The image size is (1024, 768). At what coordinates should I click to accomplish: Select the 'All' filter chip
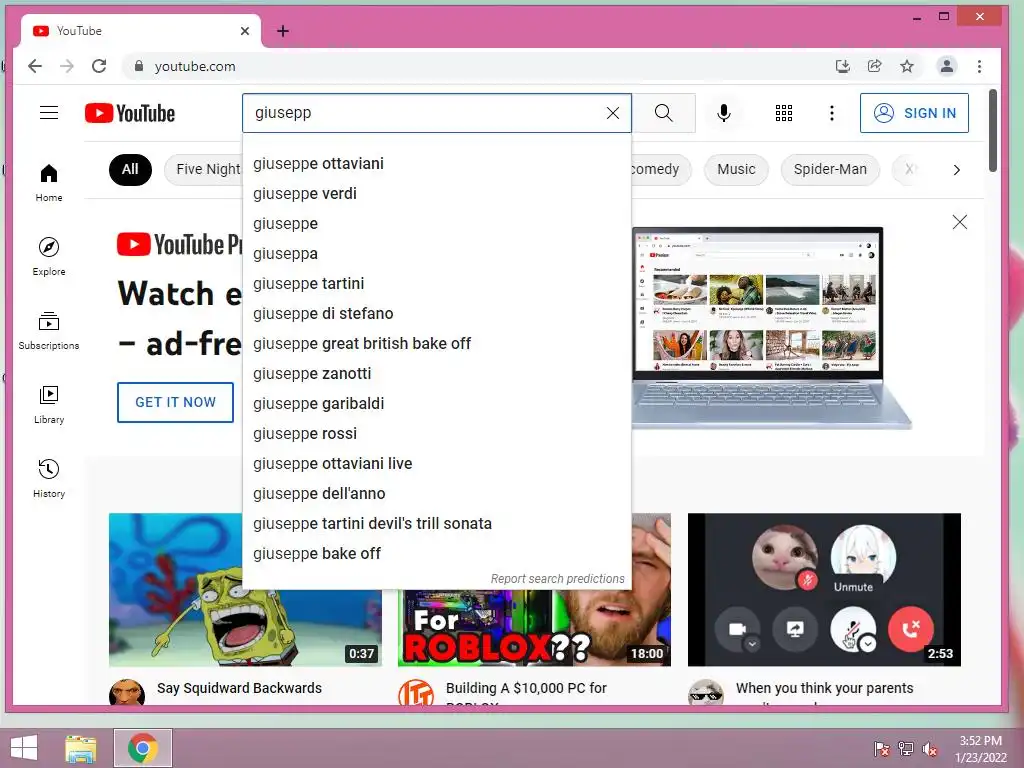(x=130, y=170)
